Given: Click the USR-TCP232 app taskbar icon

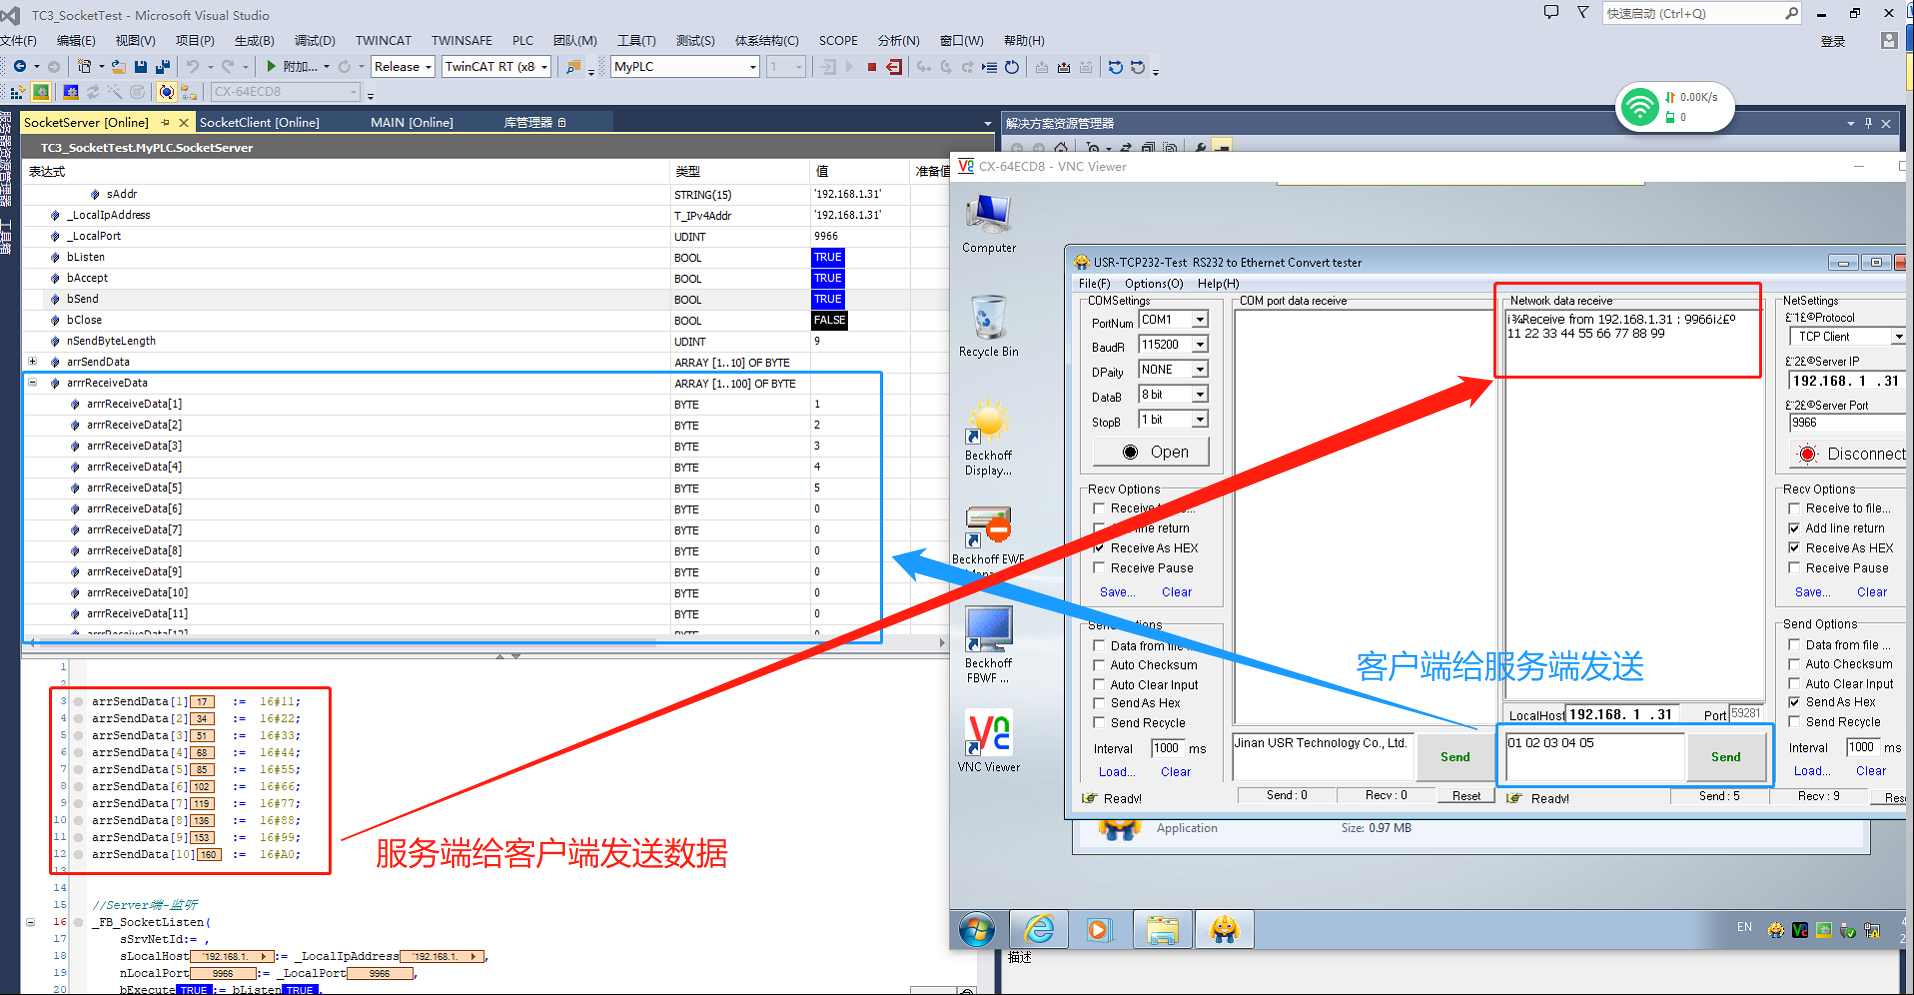Looking at the screenshot, I should coord(1224,930).
